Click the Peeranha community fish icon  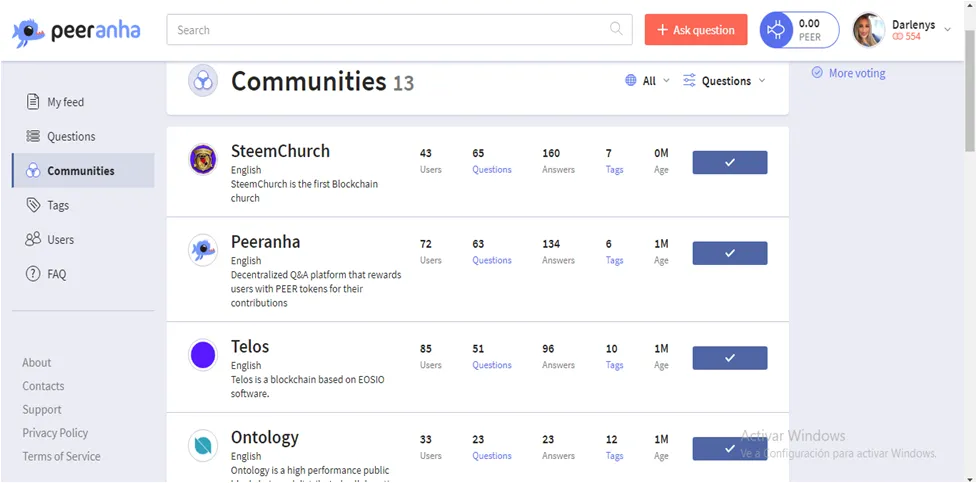203,250
